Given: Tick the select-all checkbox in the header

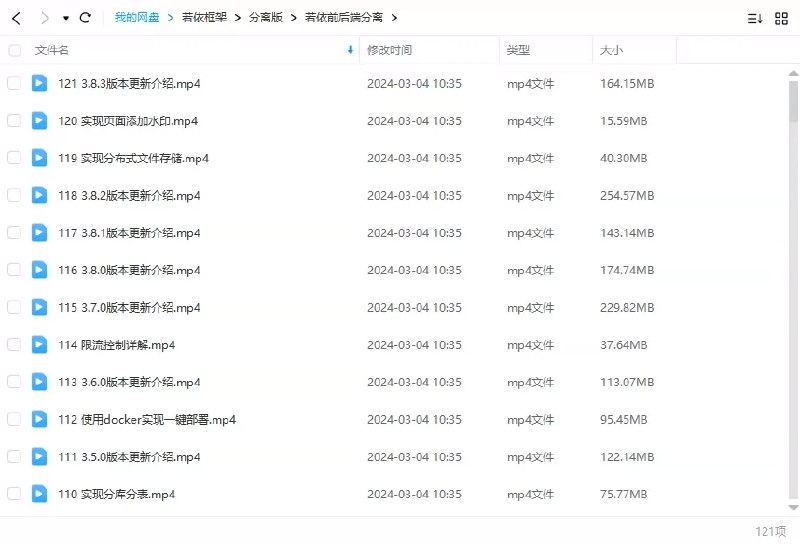Looking at the screenshot, I should pyautogui.click(x=15, y=50).
